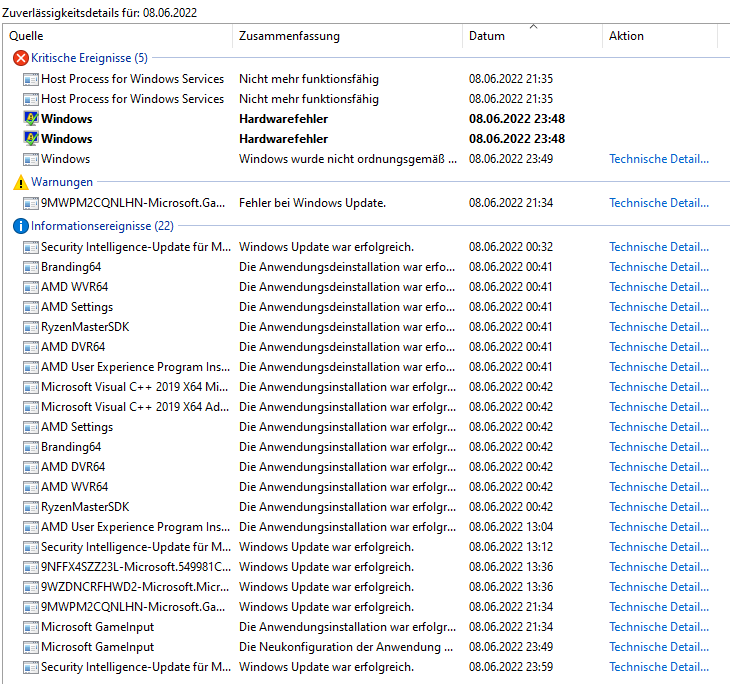Screen dimensions: 730x684
Task: Click icon next to AMD WVR64 at 00:42
Action: click(x=31, y=488)
